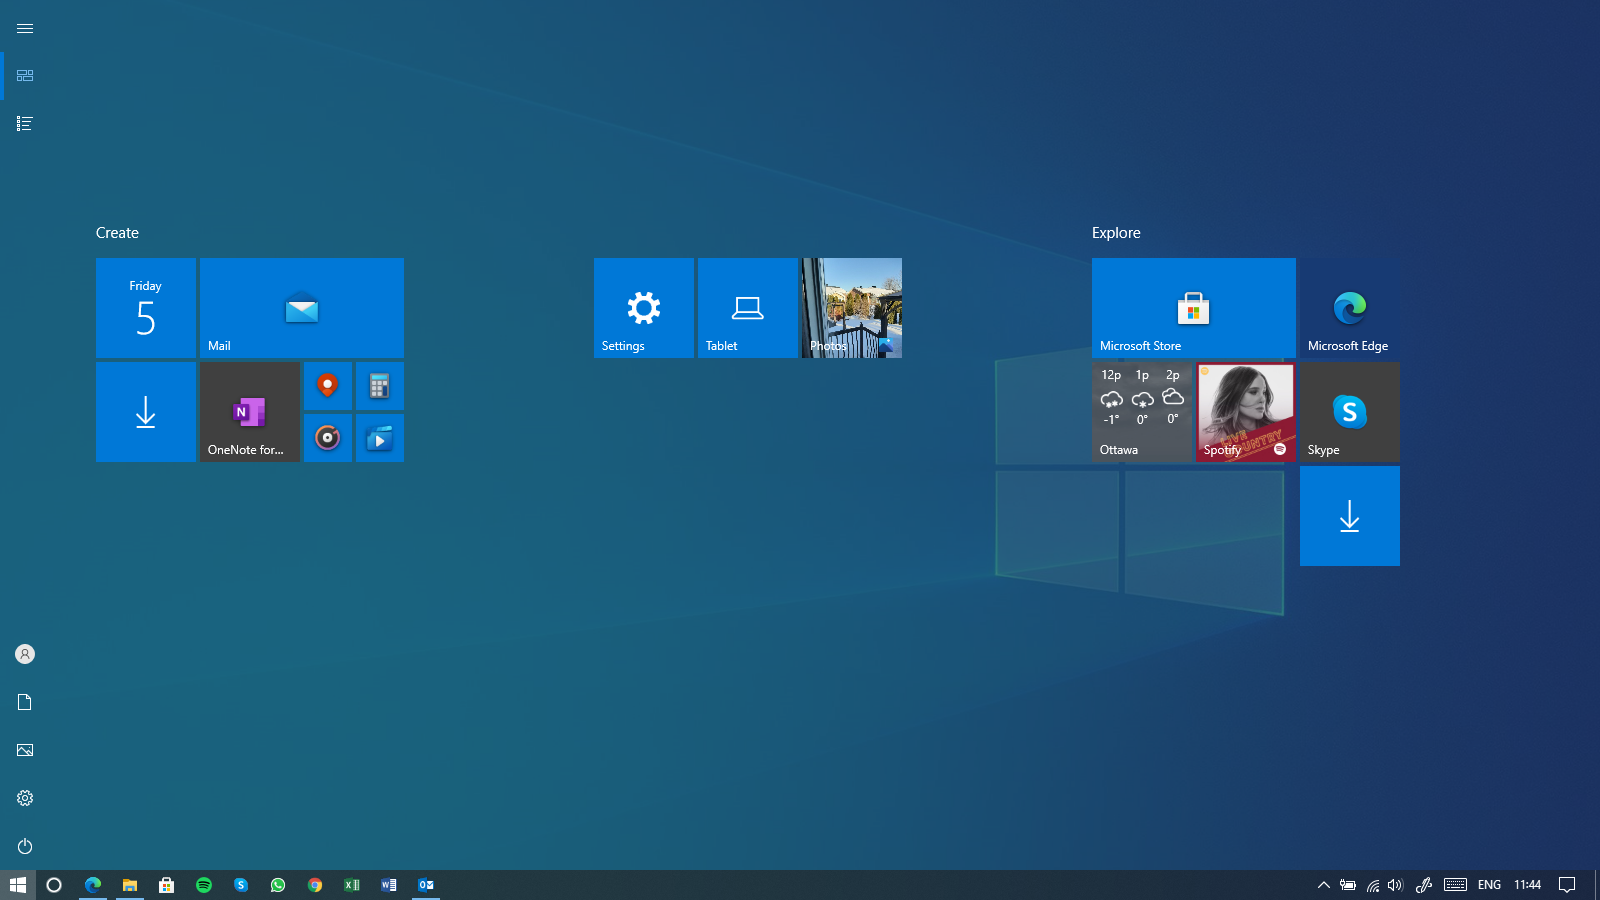Open Excel from the taskbar

tap(352, 885)
